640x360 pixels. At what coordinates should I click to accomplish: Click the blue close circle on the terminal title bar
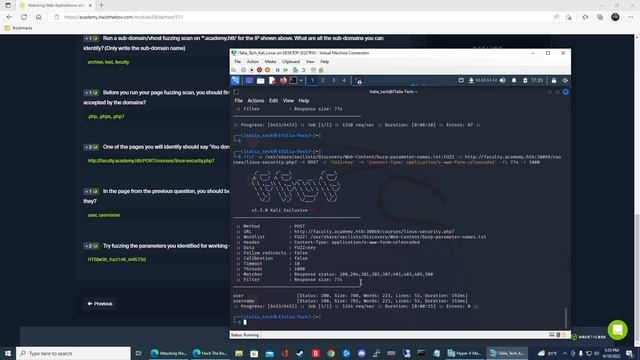[566, 92]
